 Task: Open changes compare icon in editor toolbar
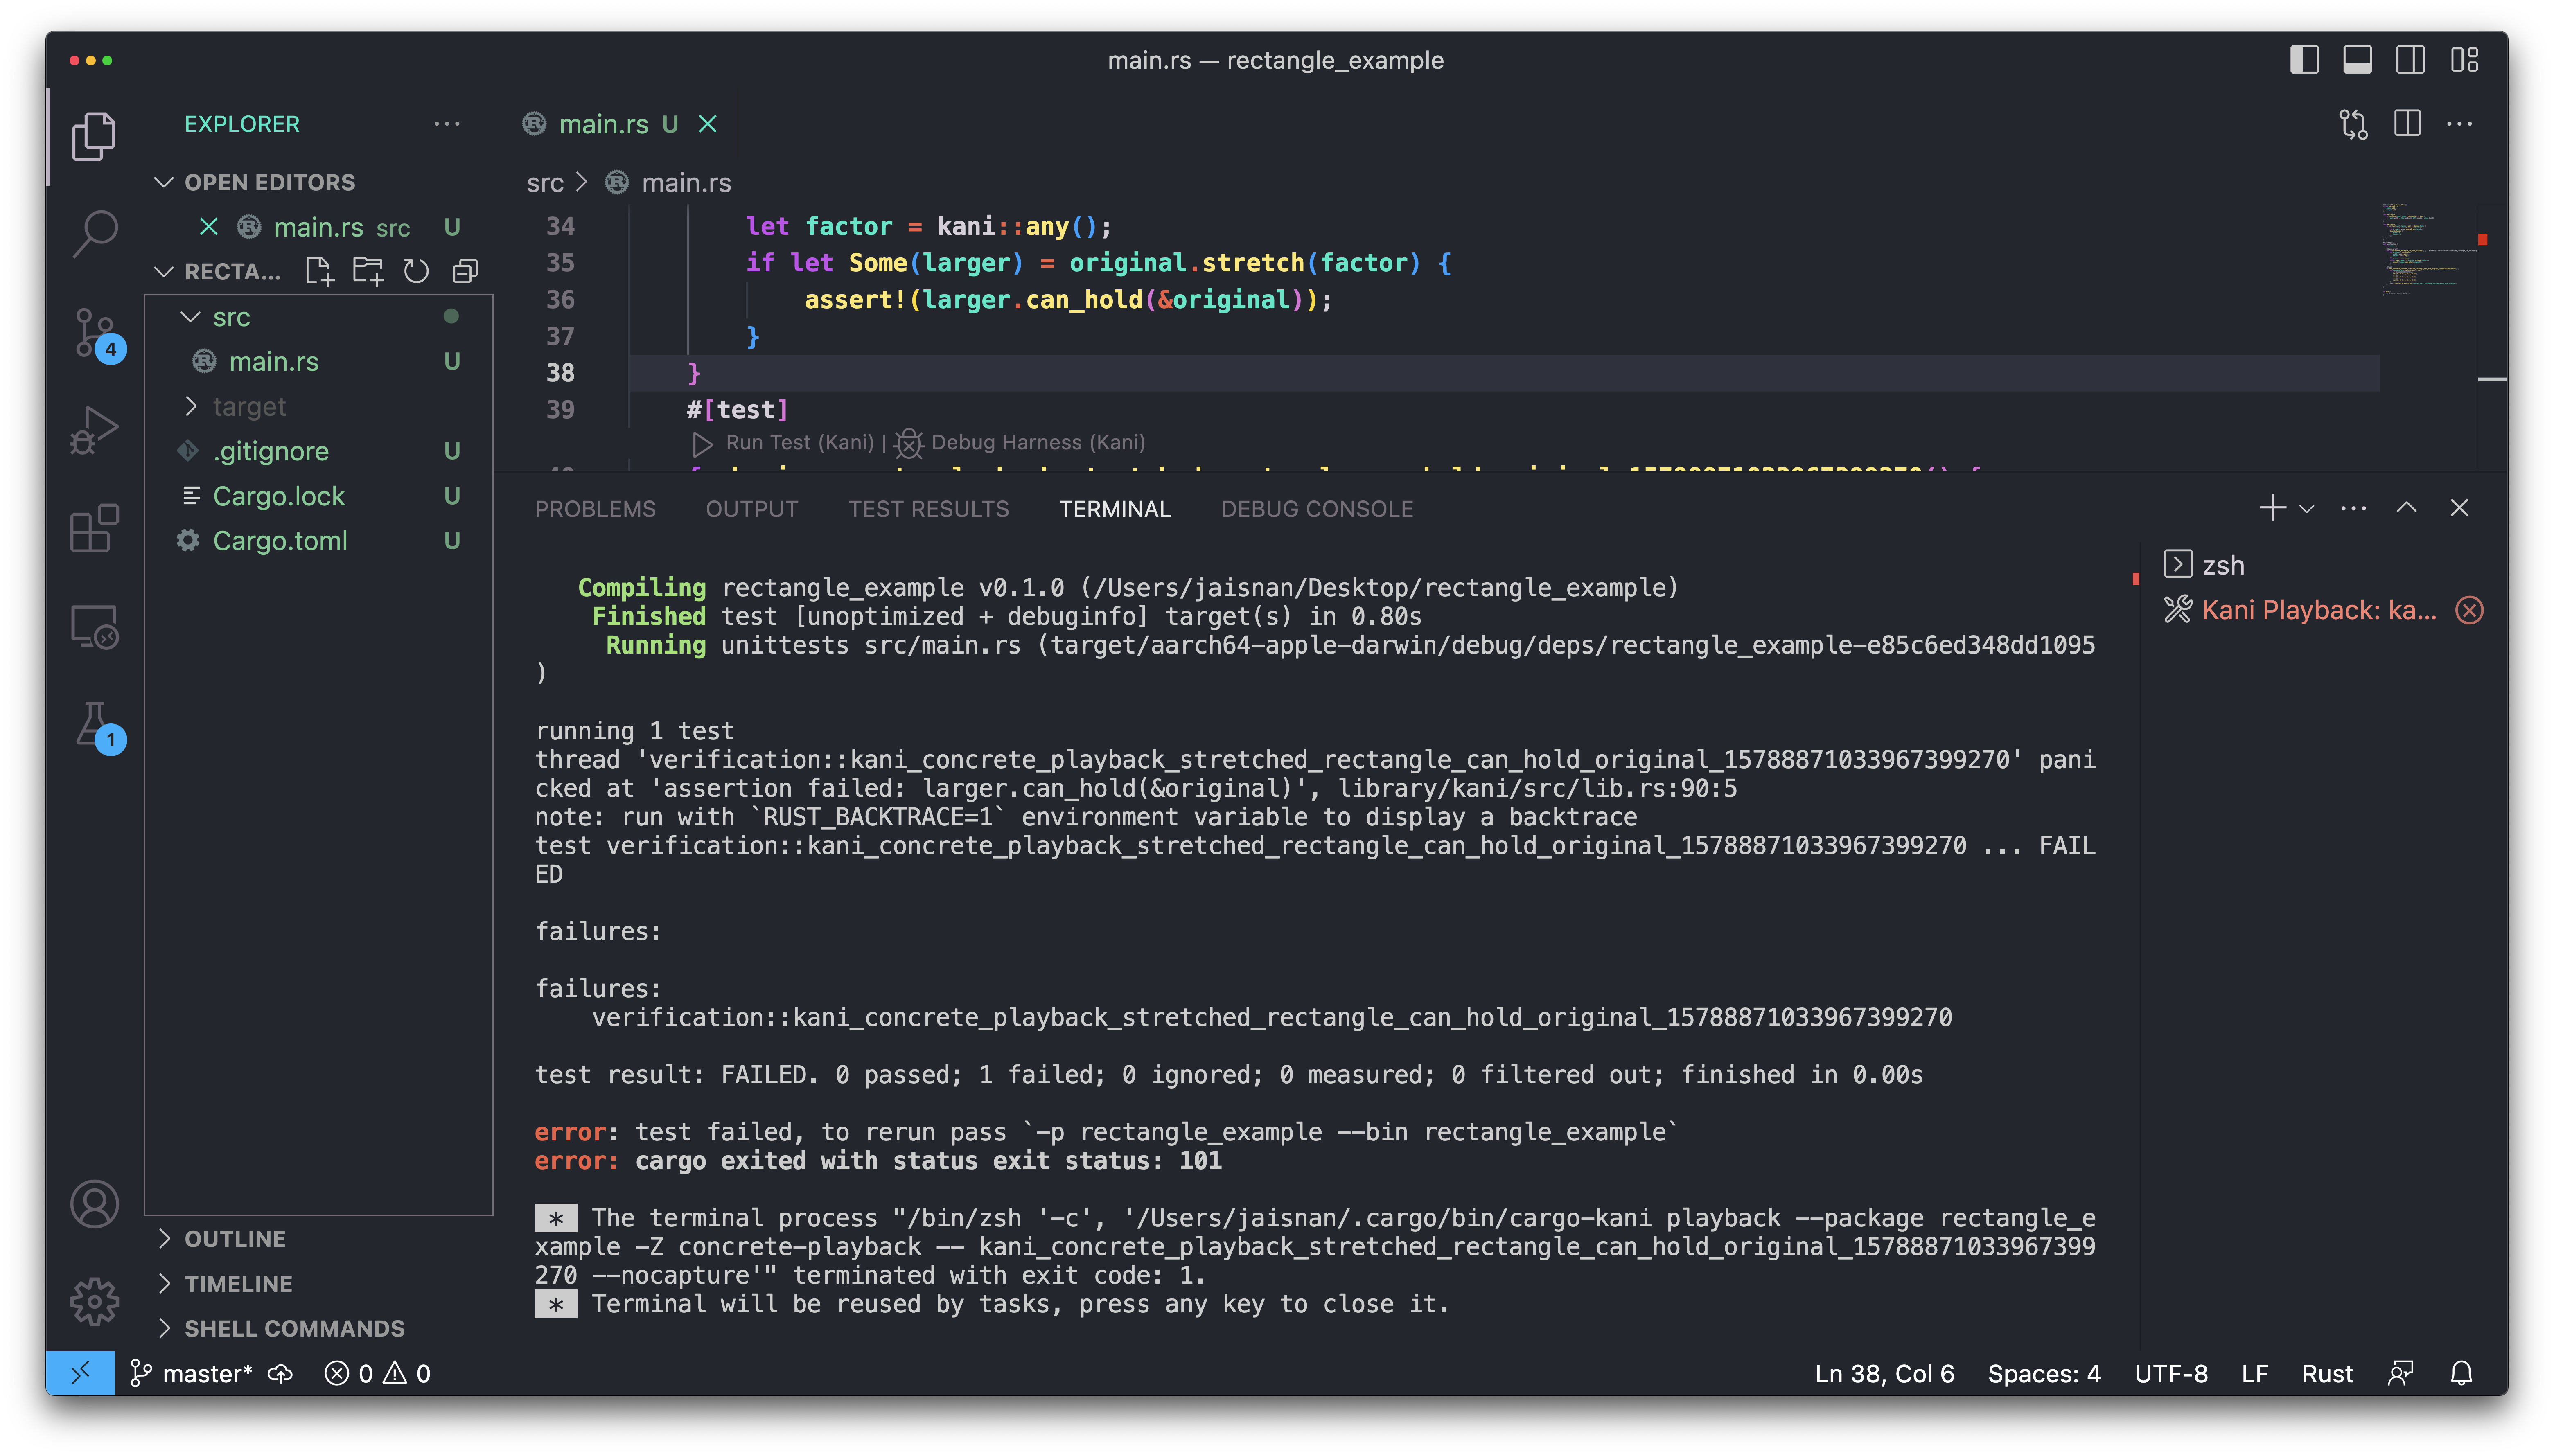tap(2353, 124)
